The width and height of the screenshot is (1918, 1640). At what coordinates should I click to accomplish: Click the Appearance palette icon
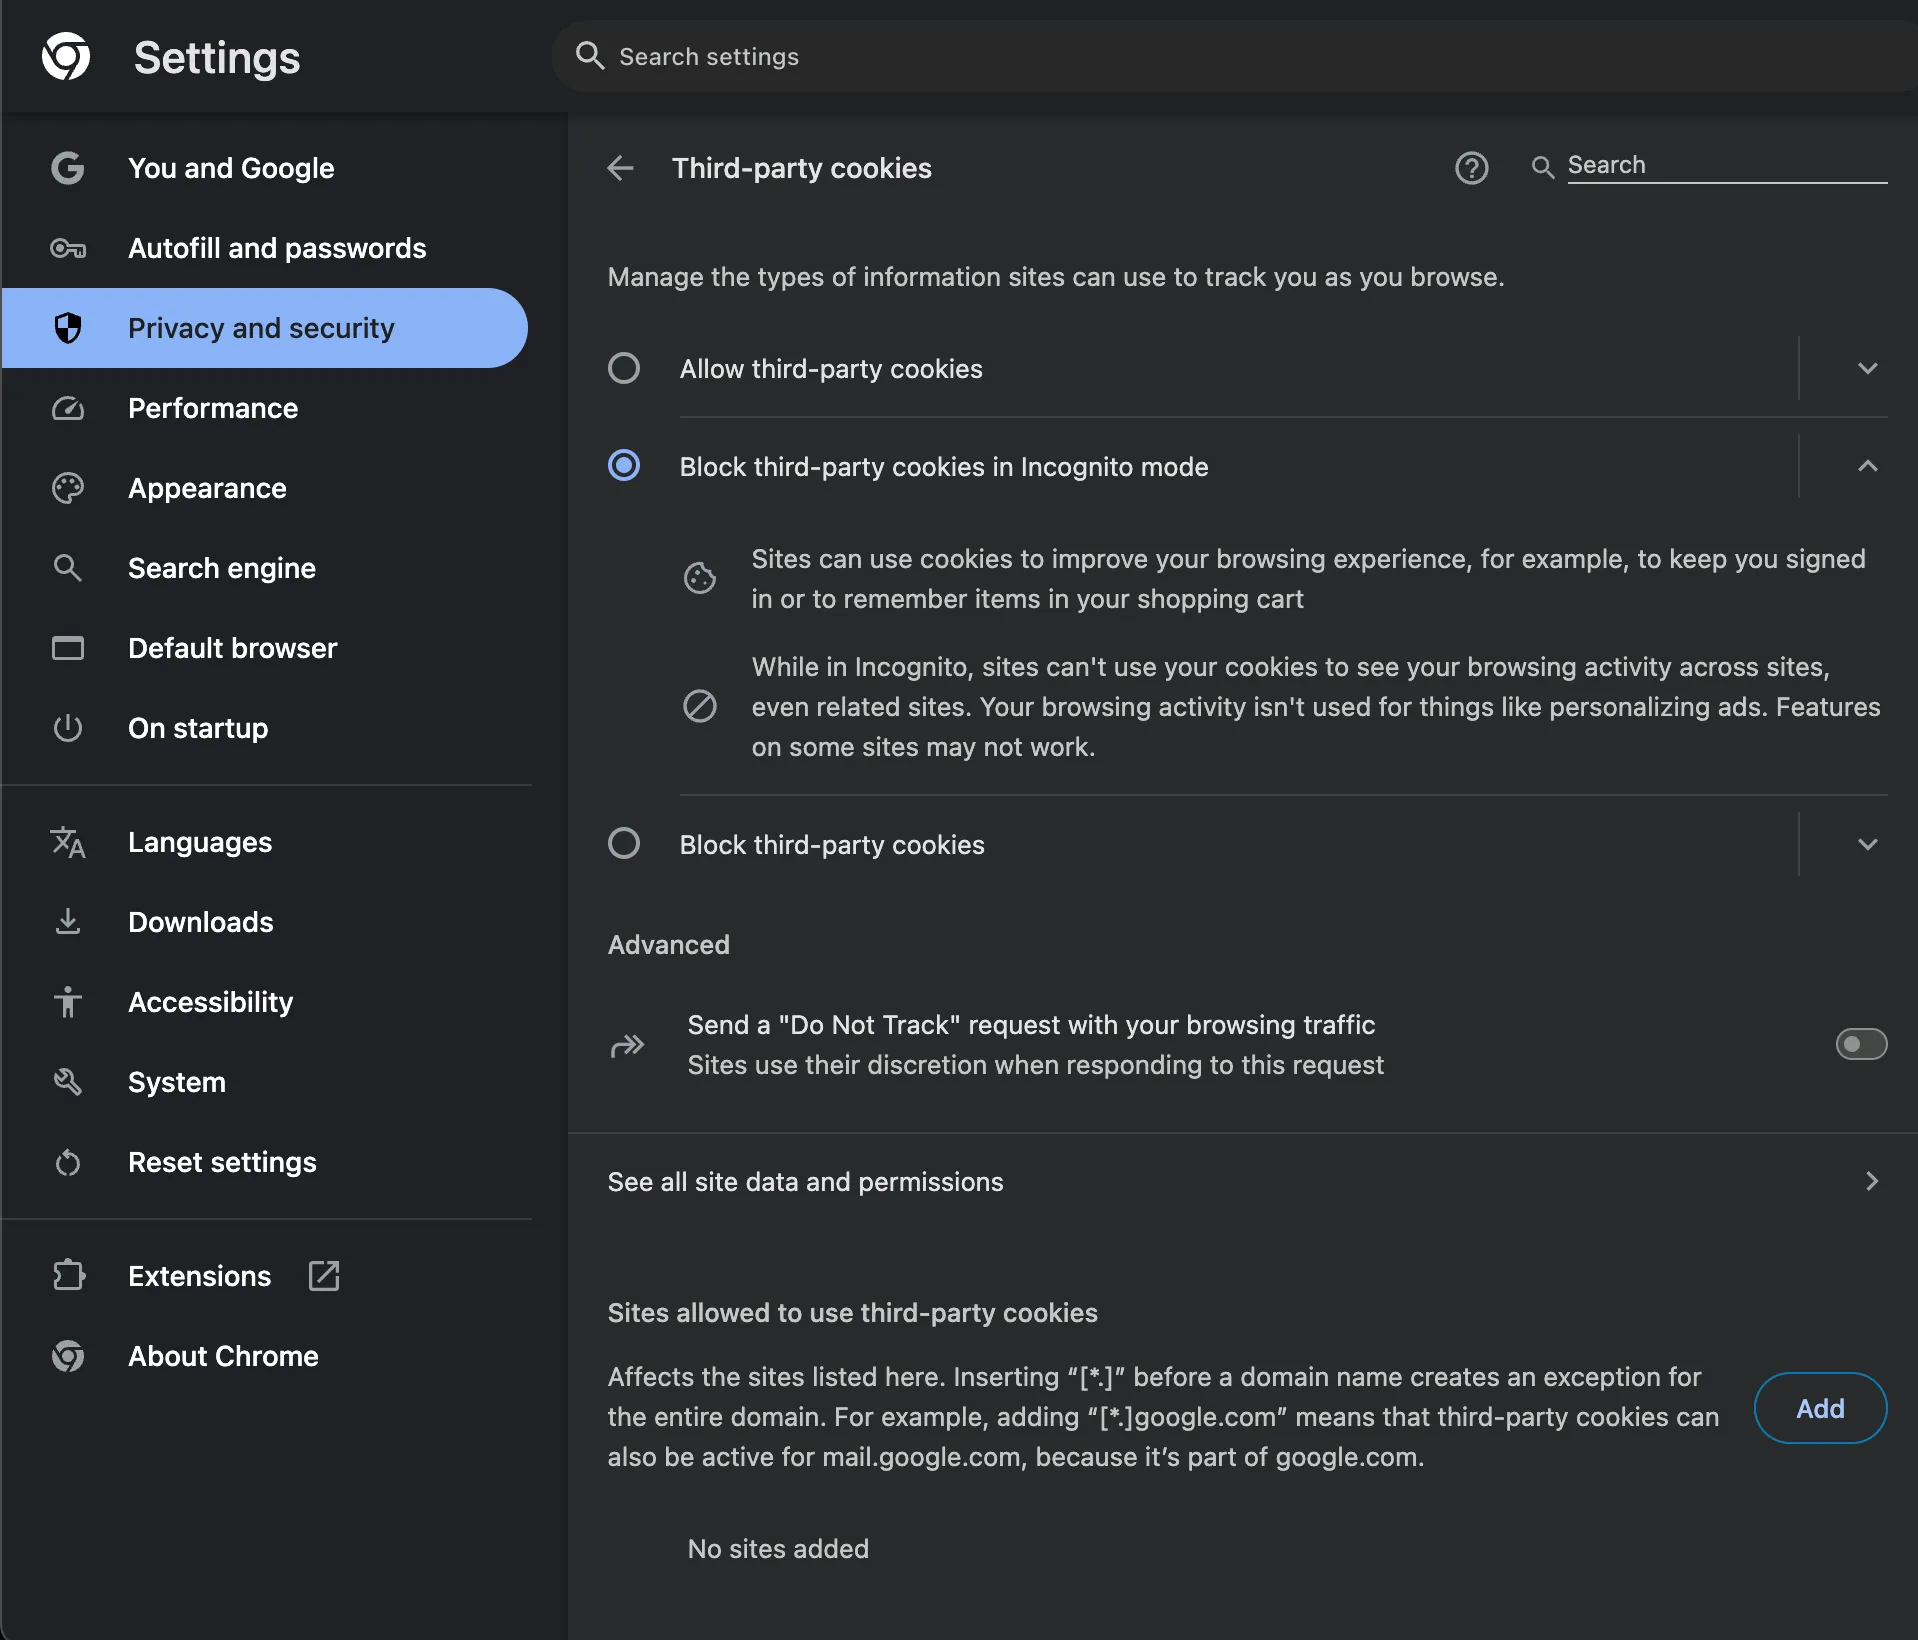point(68,488)
